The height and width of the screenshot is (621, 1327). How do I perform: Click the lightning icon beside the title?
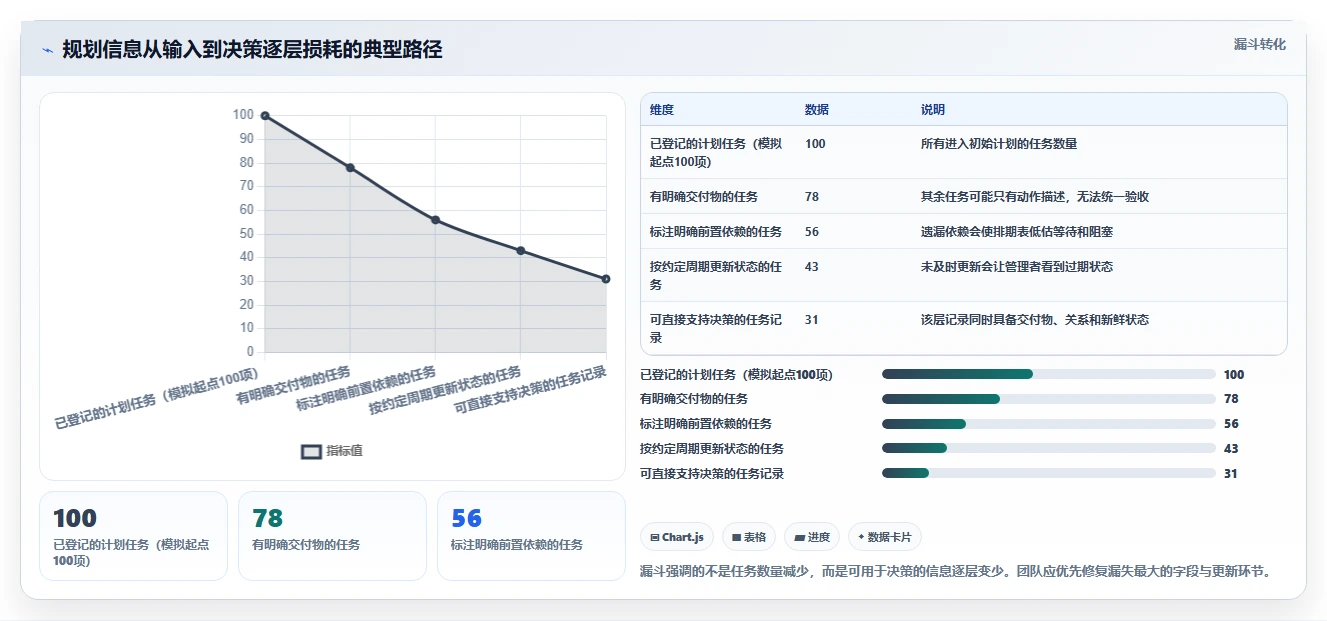pyautogui.click(x=48, y=50)
